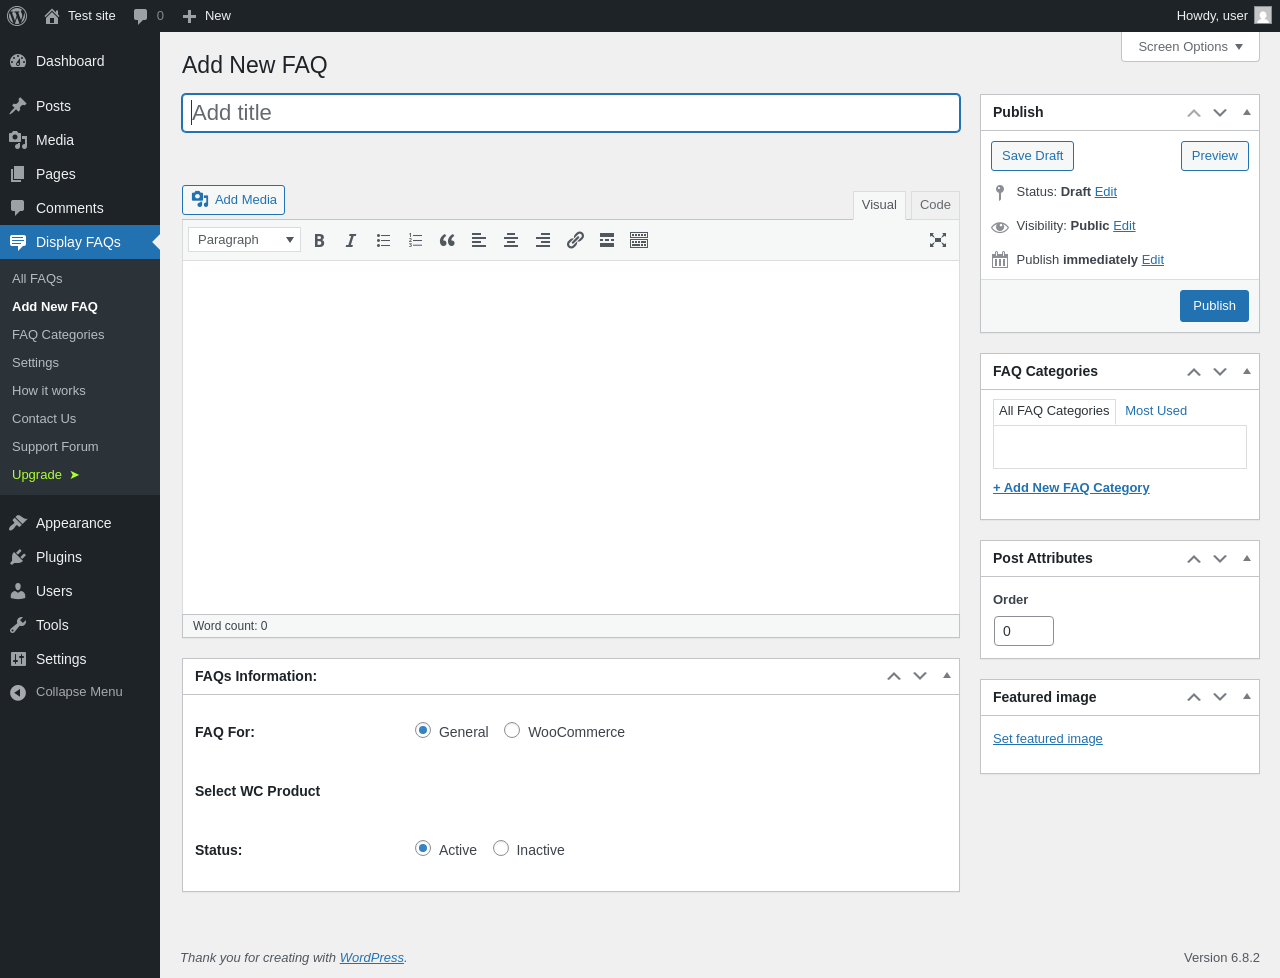Edit the Visibility setting
Image resolution: width=1280 pixels, height=978 pixels.
[1124, 226]
